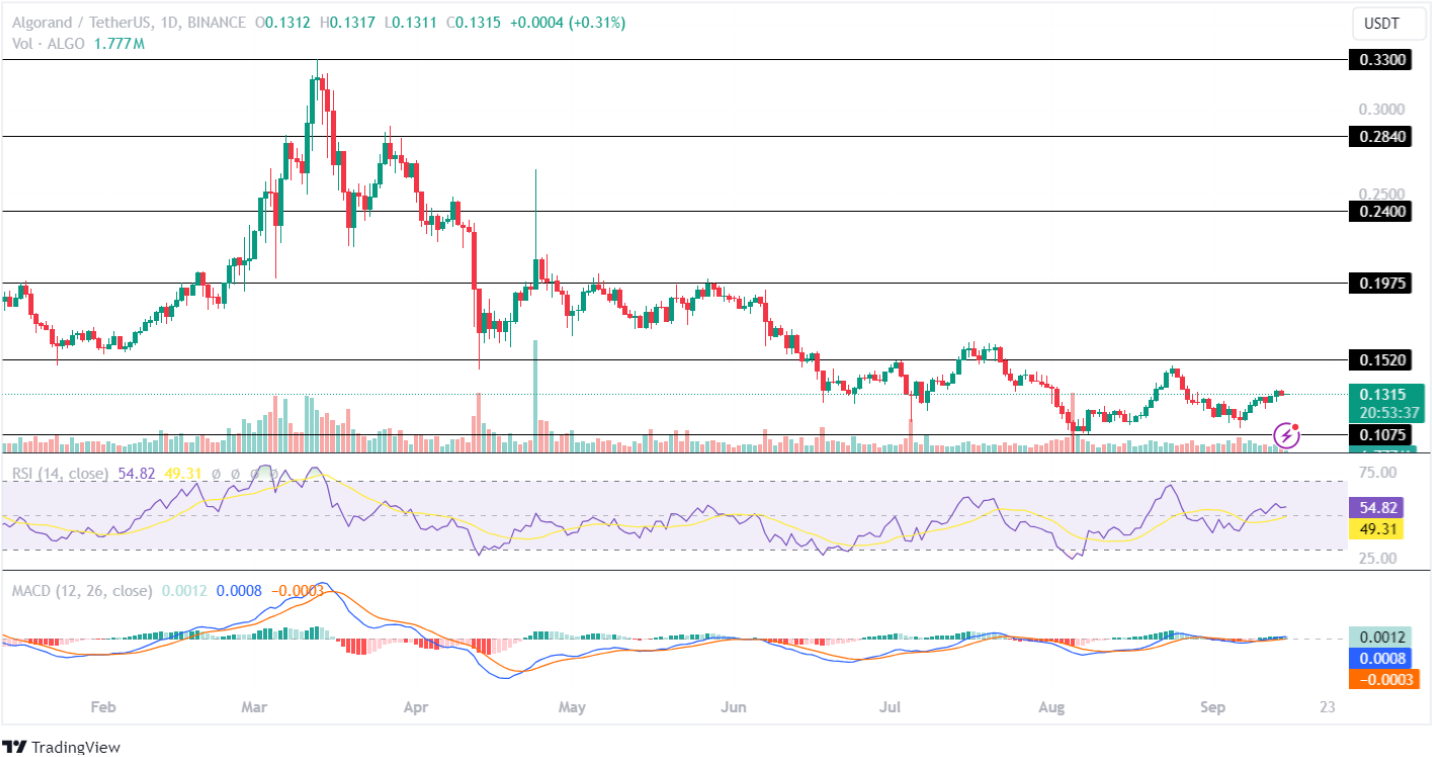The width and height of the screenshot is (1432, 757).
Task: Select the open value O0.1312
Action: click(283, 22)
